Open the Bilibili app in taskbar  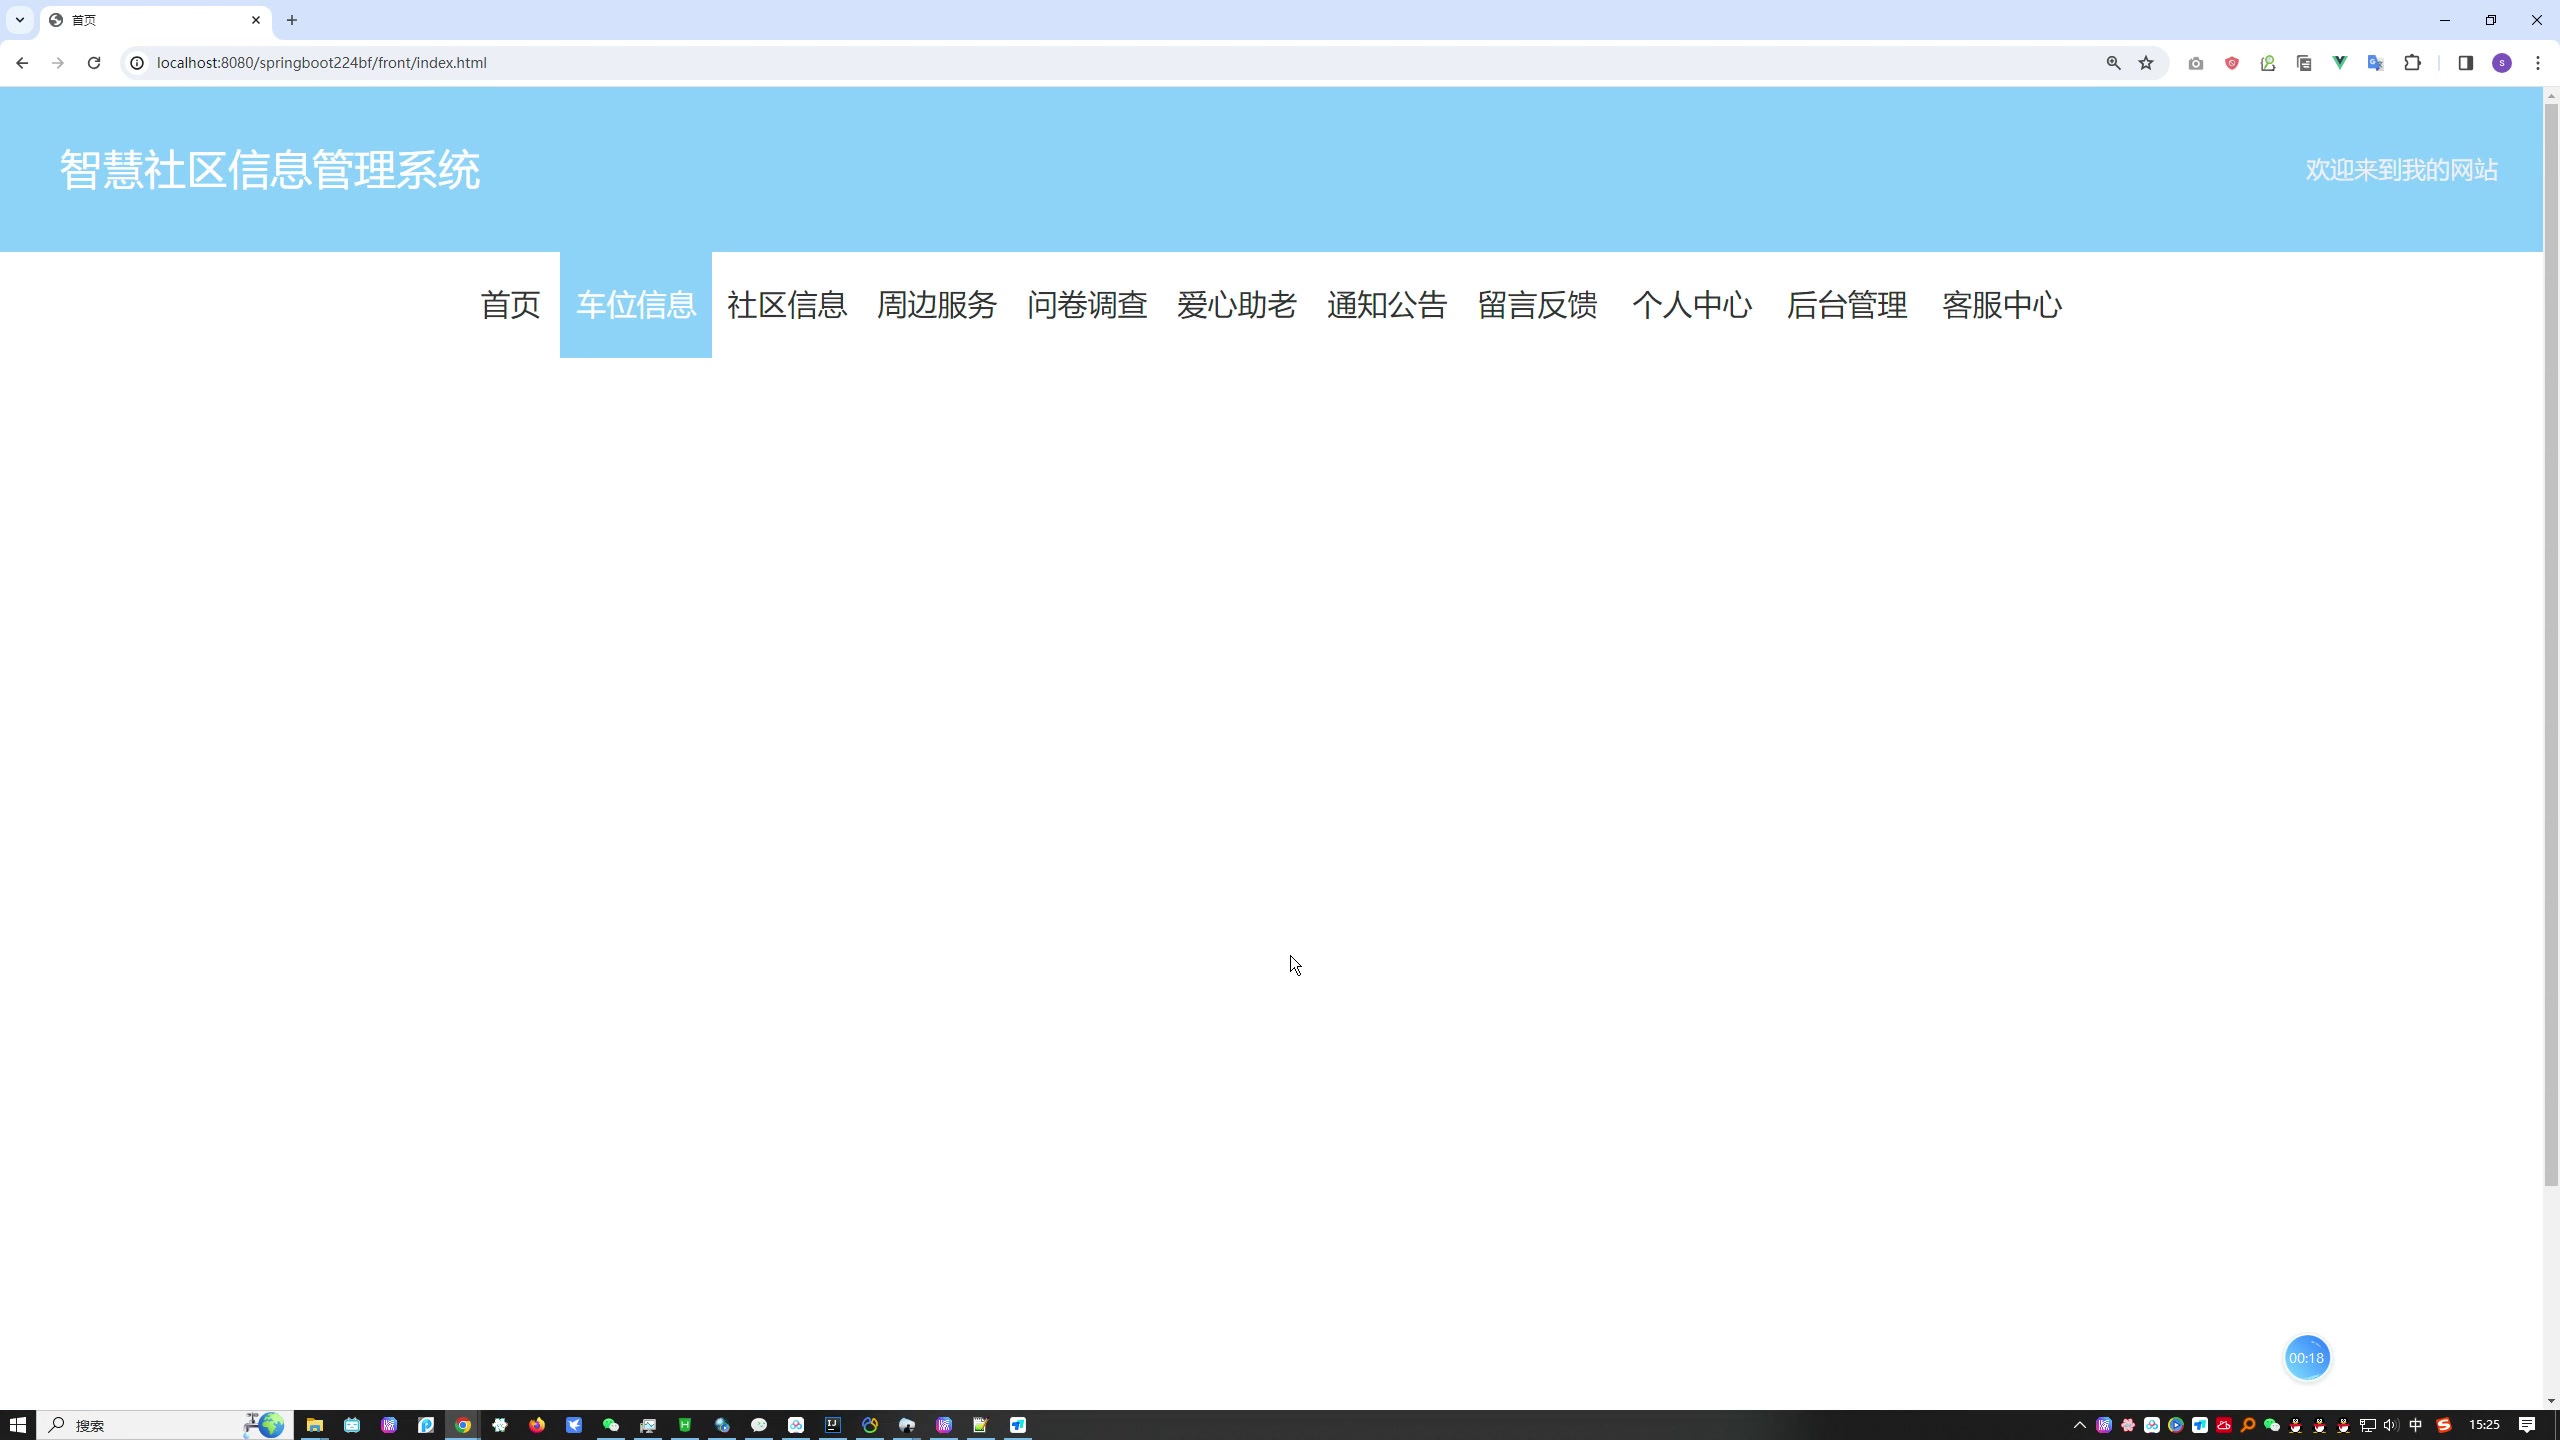(x=352, y=1425)
